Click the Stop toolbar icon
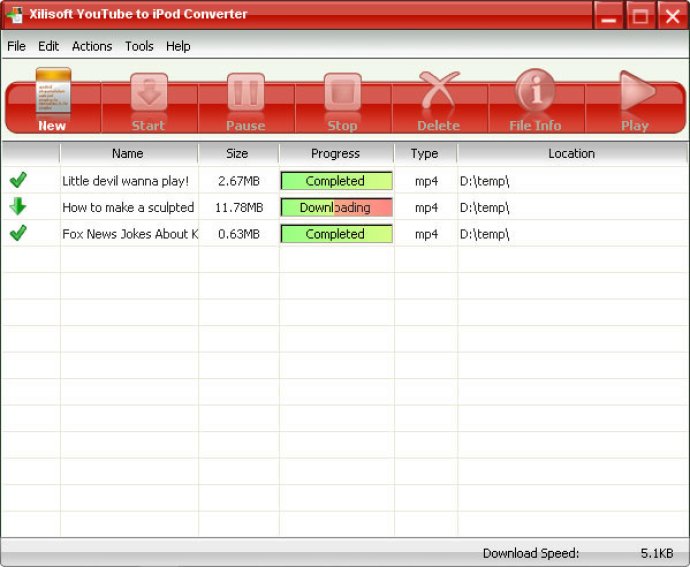The height and width of the screenshot is (567, 690). point(342,102)
